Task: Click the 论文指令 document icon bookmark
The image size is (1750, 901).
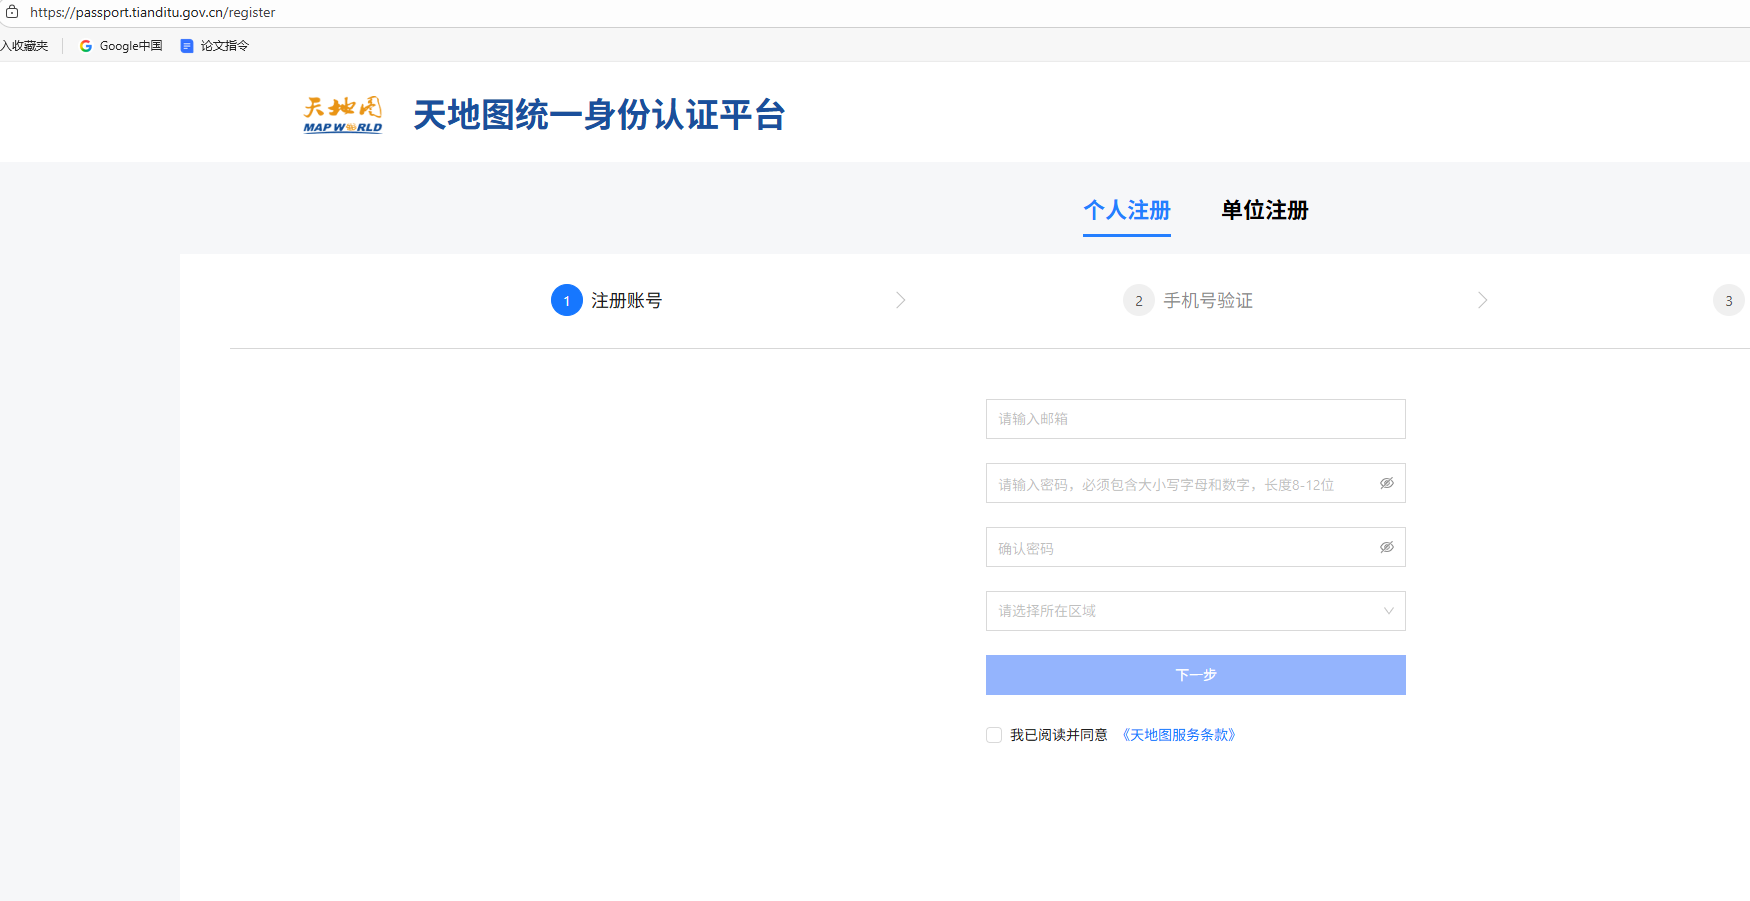Action: coord(187,46)
